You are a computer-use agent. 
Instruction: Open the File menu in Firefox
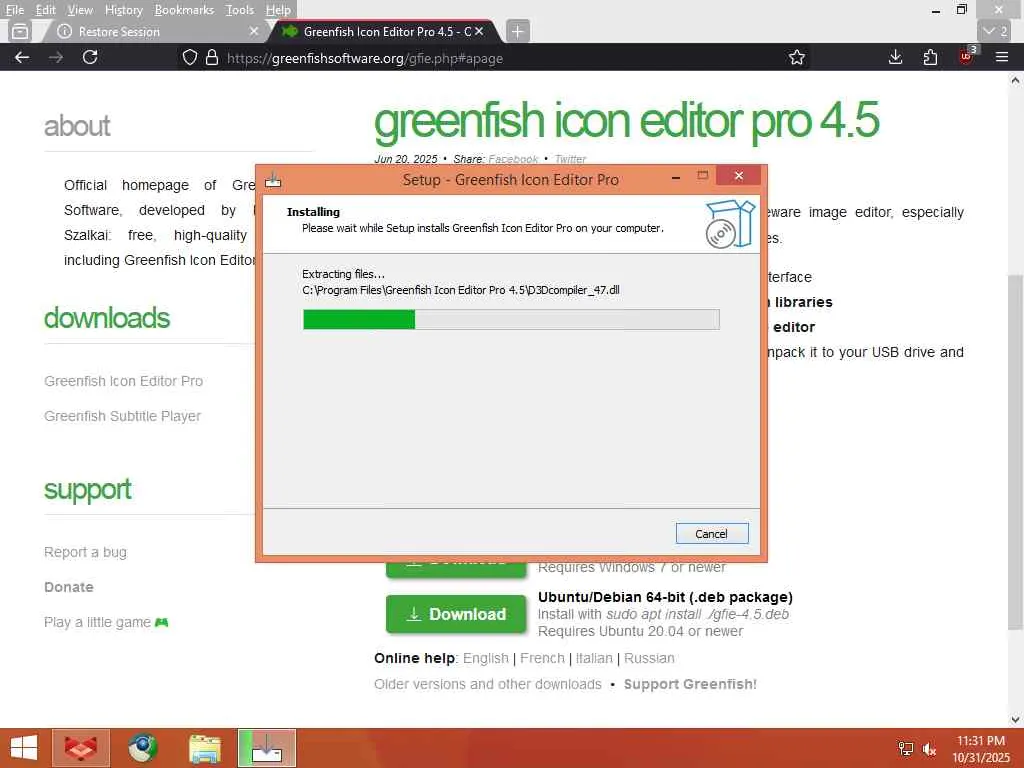point(14,10)
